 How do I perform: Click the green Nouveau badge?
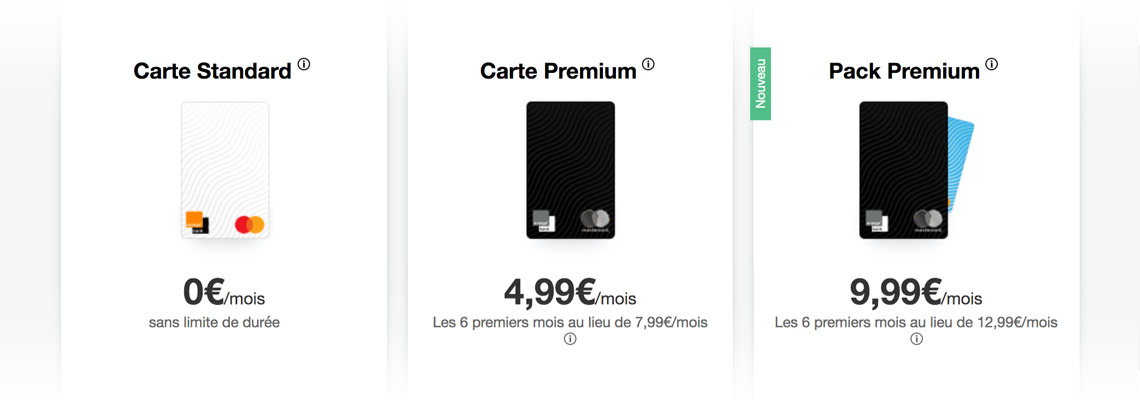[760, 84]
